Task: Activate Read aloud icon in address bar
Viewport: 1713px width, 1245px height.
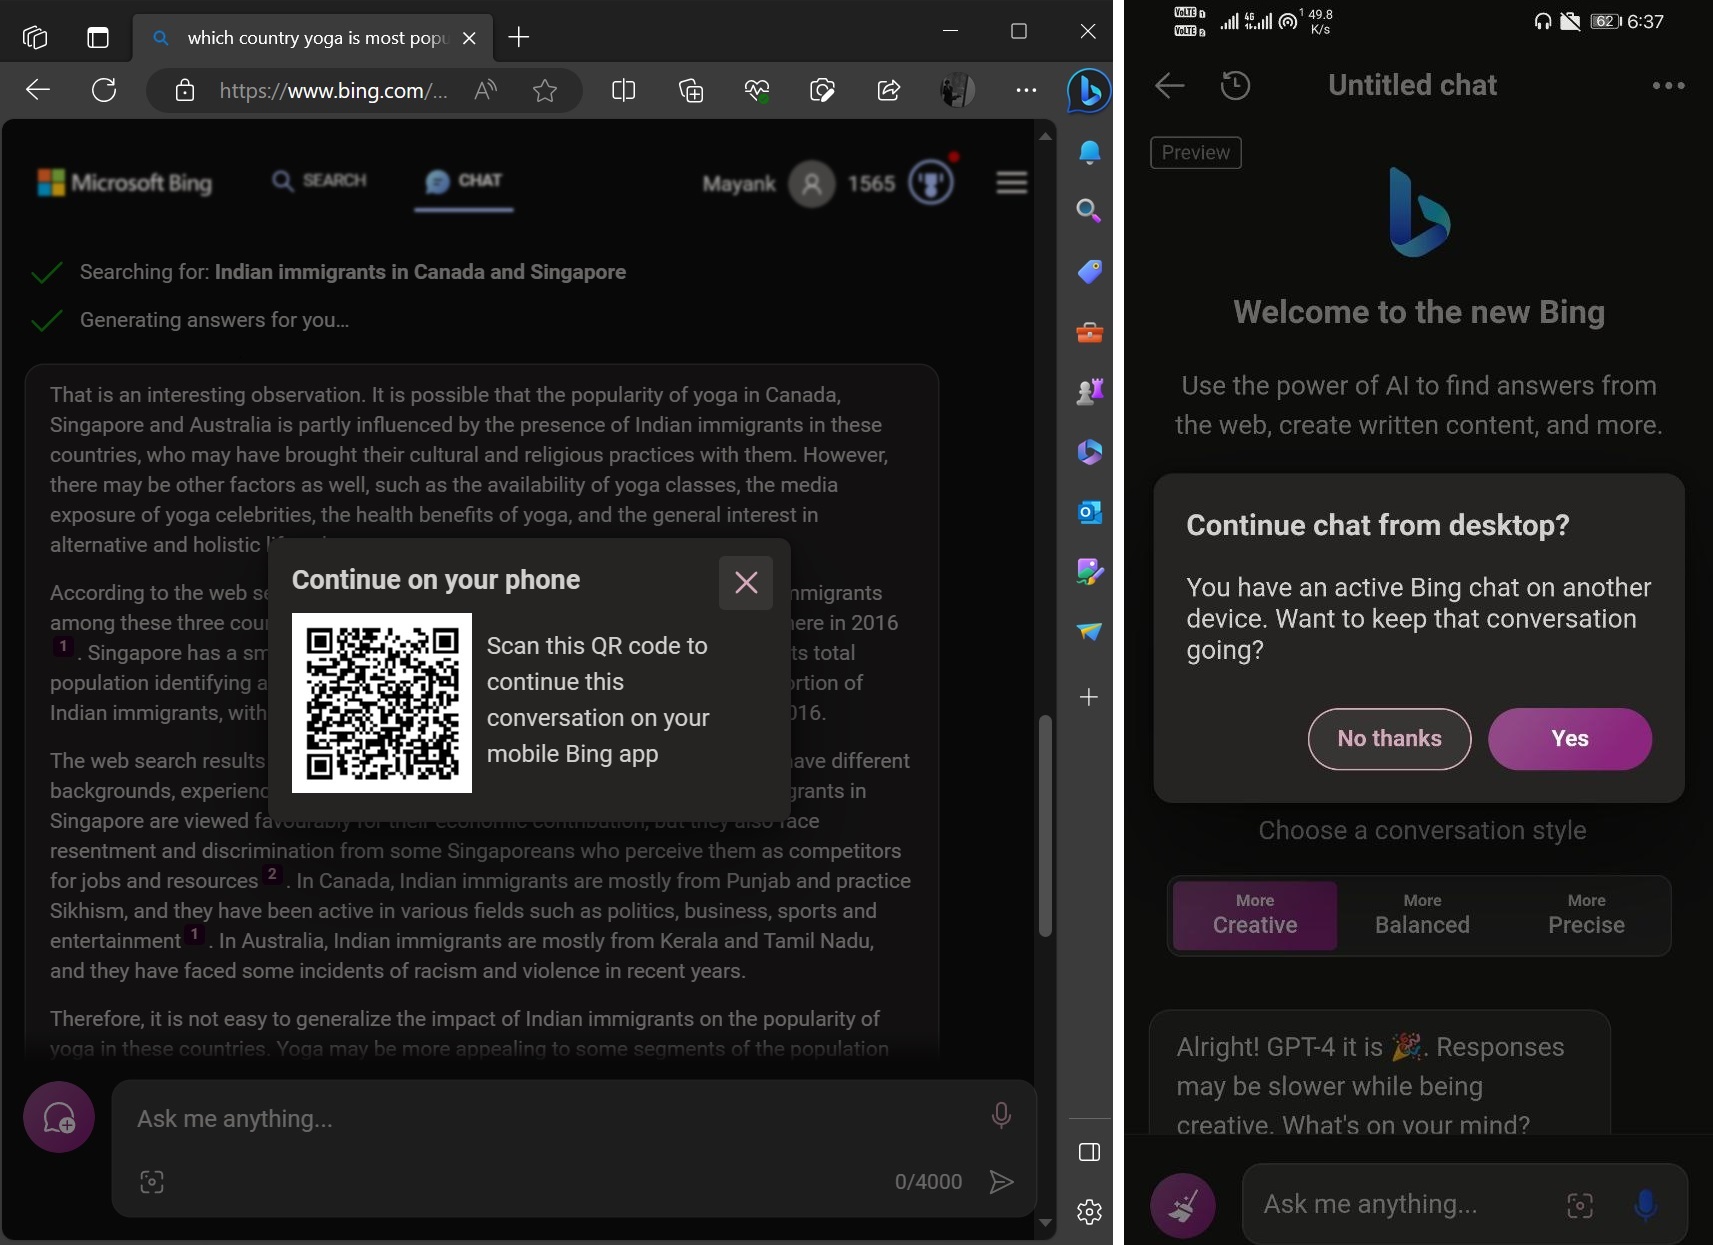Action: click(x=486, y=91)
